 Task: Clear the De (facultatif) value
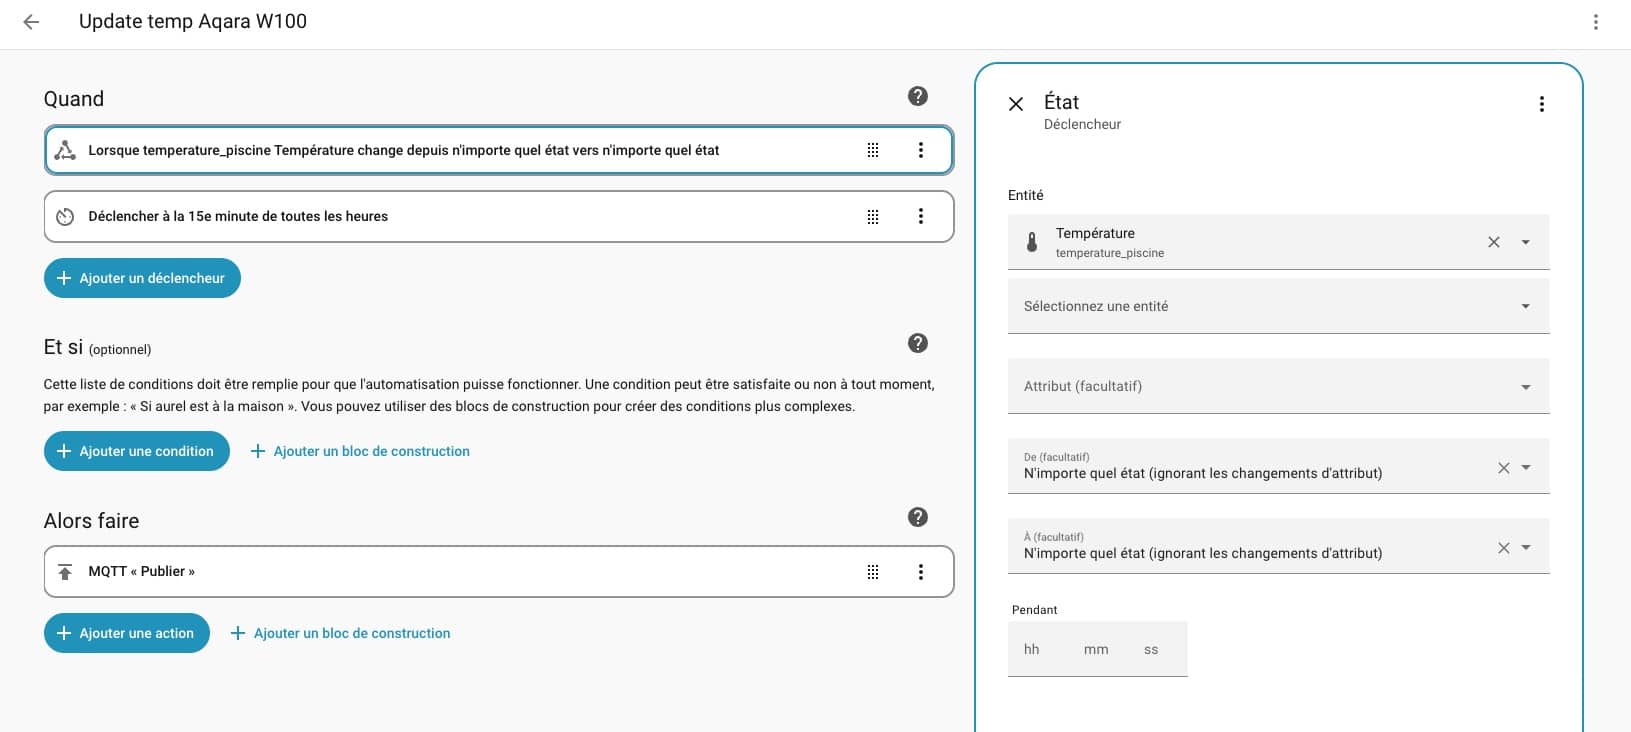(x=1504, y=467)
